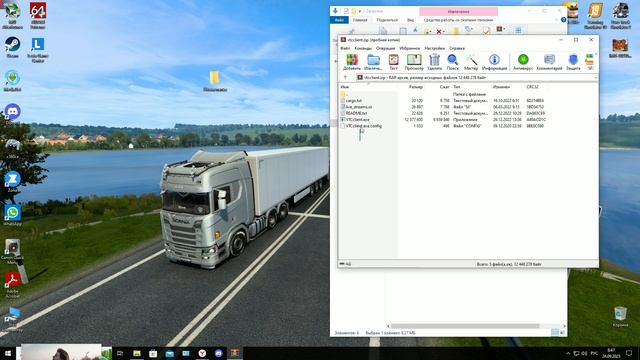Click the Удалить (Delete) trash icon
Image resolution: width=640 pixels, height=360 pixels.
coord(435,62)
